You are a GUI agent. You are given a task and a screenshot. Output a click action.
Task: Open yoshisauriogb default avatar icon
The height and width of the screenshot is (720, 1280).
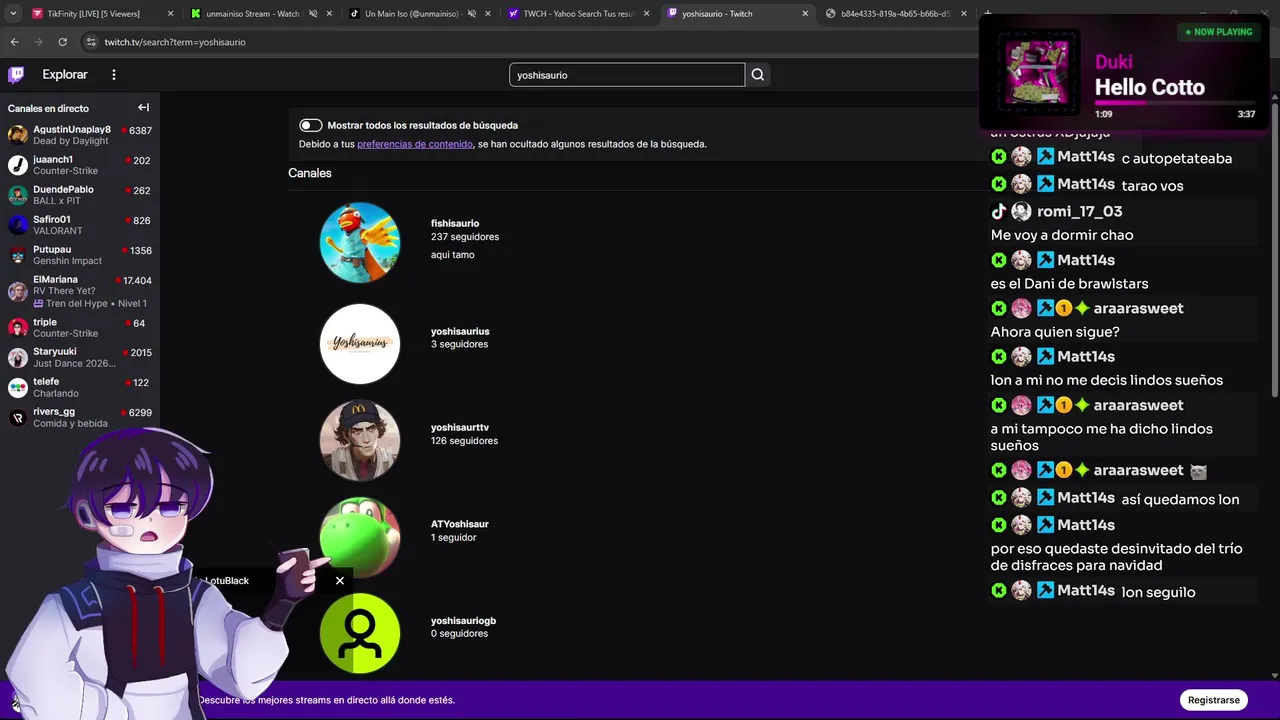360,633
